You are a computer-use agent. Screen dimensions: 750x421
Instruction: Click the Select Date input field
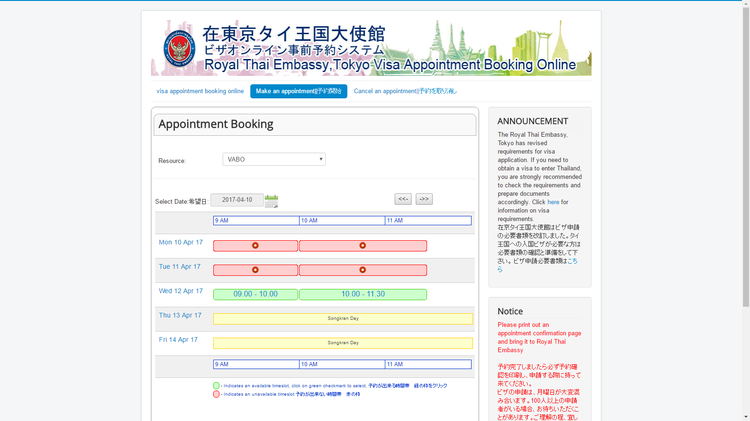[237, 200]
